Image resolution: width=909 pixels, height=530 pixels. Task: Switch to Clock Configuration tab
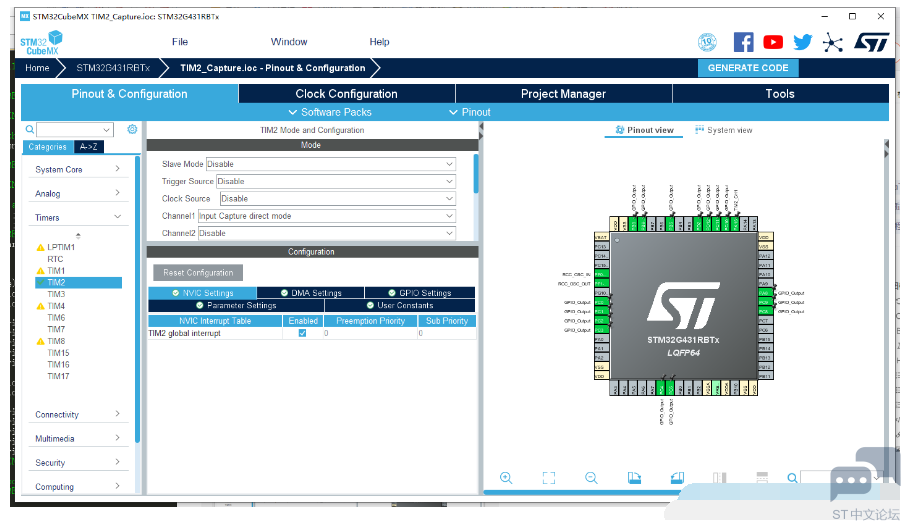tap(346, 94)
